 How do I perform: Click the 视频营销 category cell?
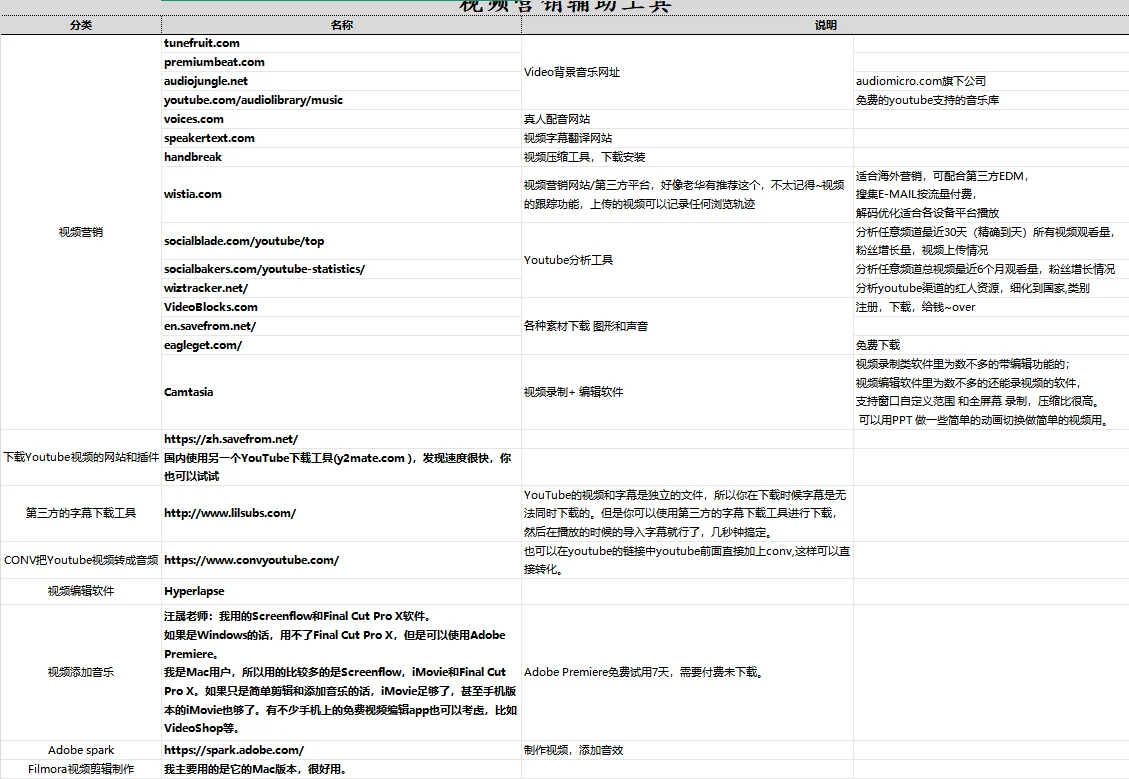[x=81, y=232]
